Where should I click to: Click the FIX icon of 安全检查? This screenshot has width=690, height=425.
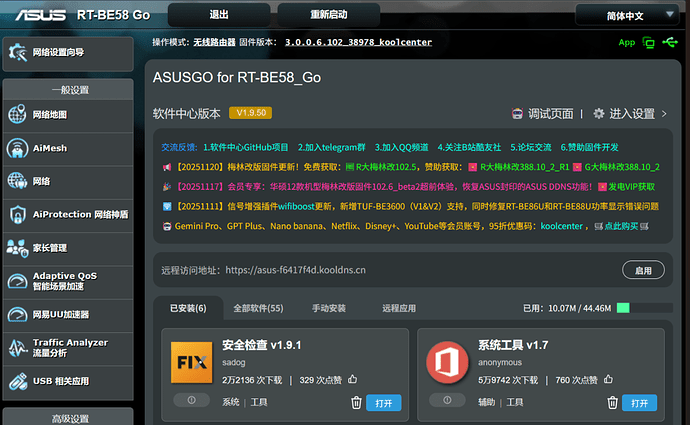coord(191,362)
